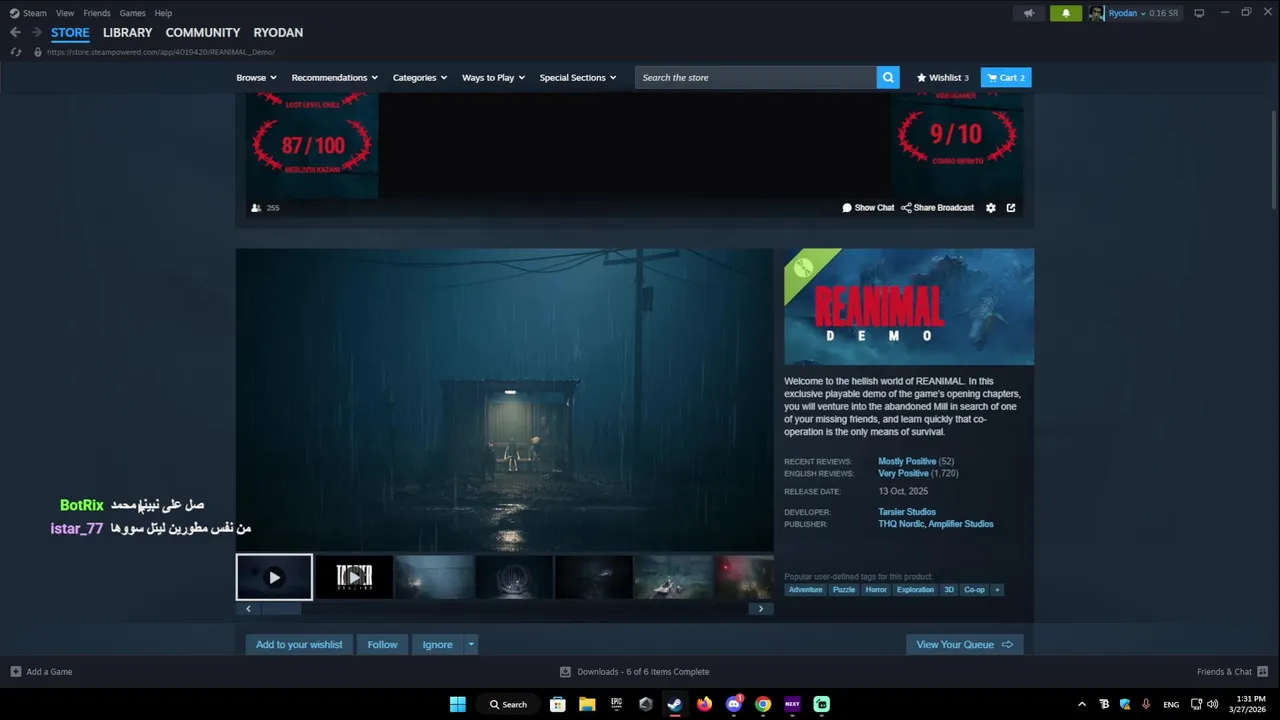Switch to the RYODAN profile tab
This screenshot has height=720, width=1280.
point(278,33)
